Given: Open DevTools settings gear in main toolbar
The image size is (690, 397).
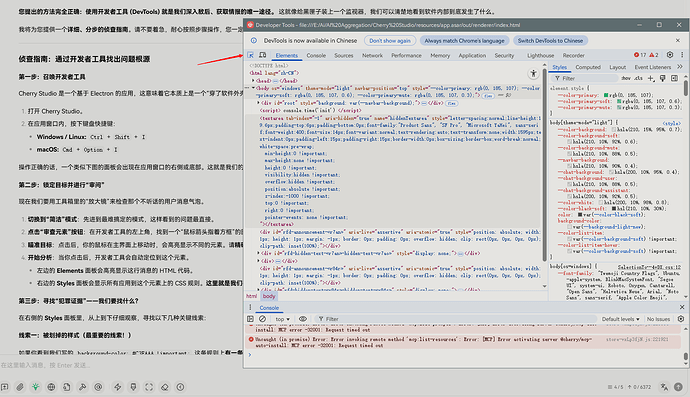Looking at the screenshot, I should click(670, 55).
